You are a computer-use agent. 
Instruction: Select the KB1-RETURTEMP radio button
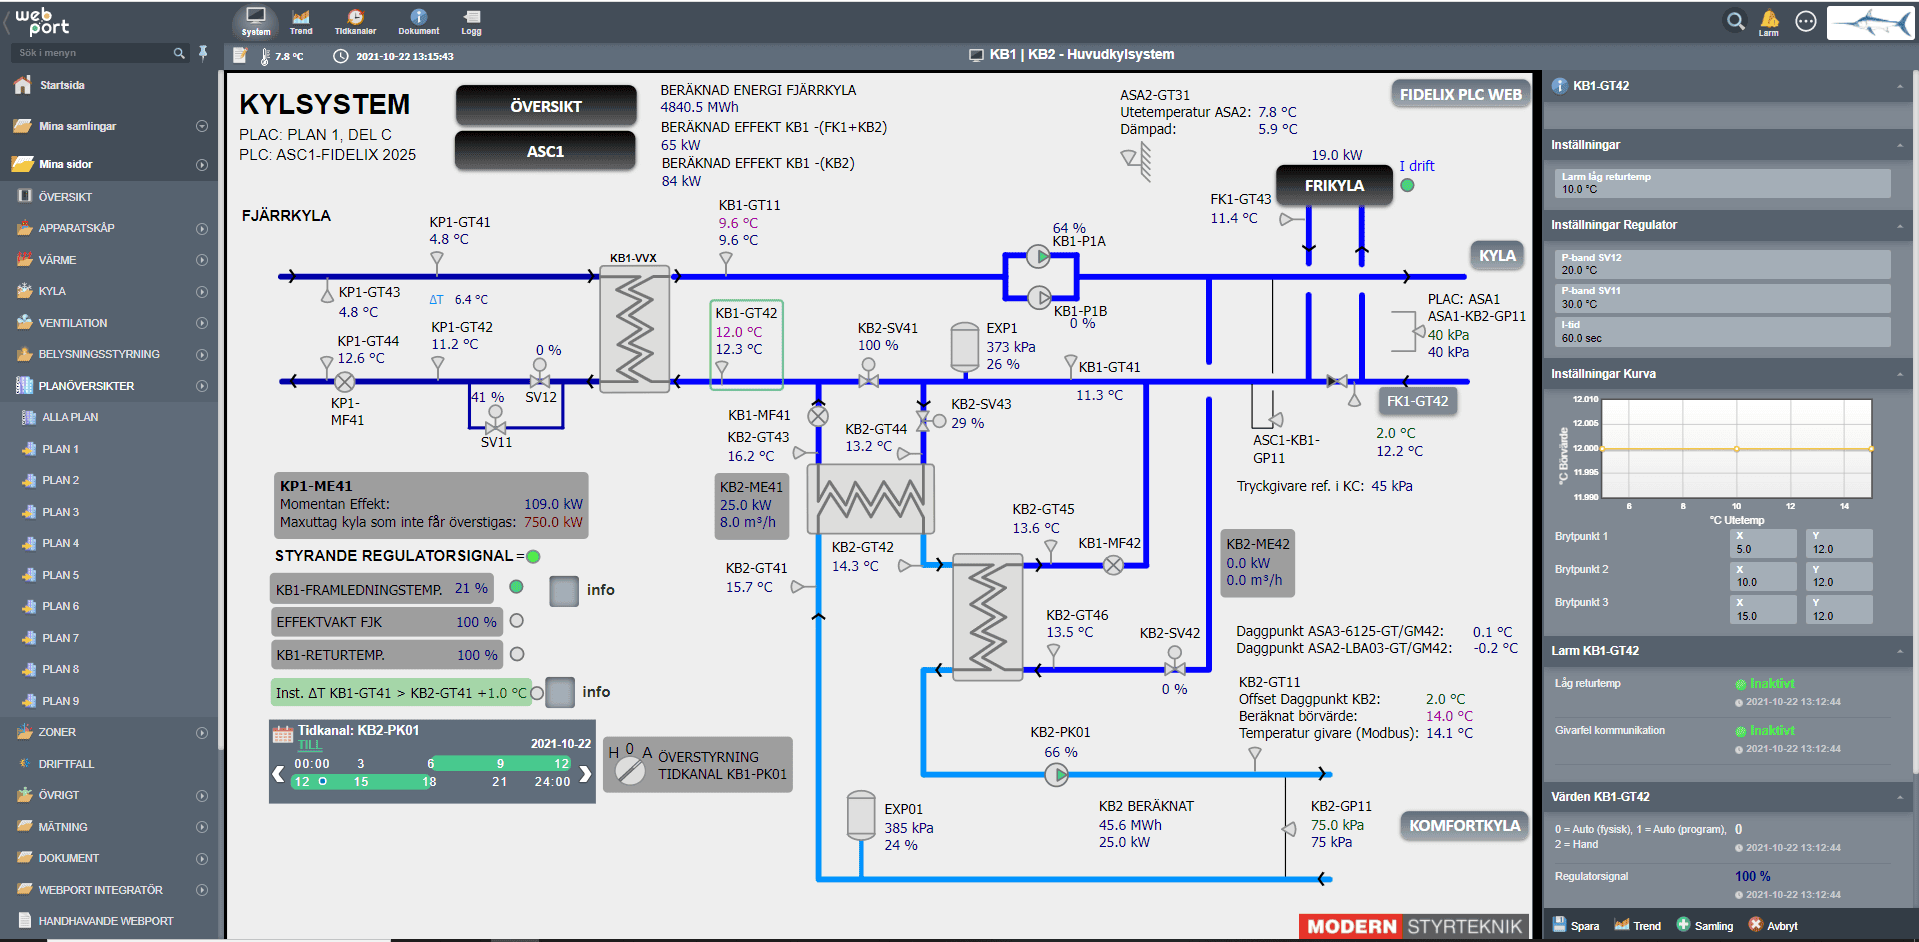(x=517, y=654)
